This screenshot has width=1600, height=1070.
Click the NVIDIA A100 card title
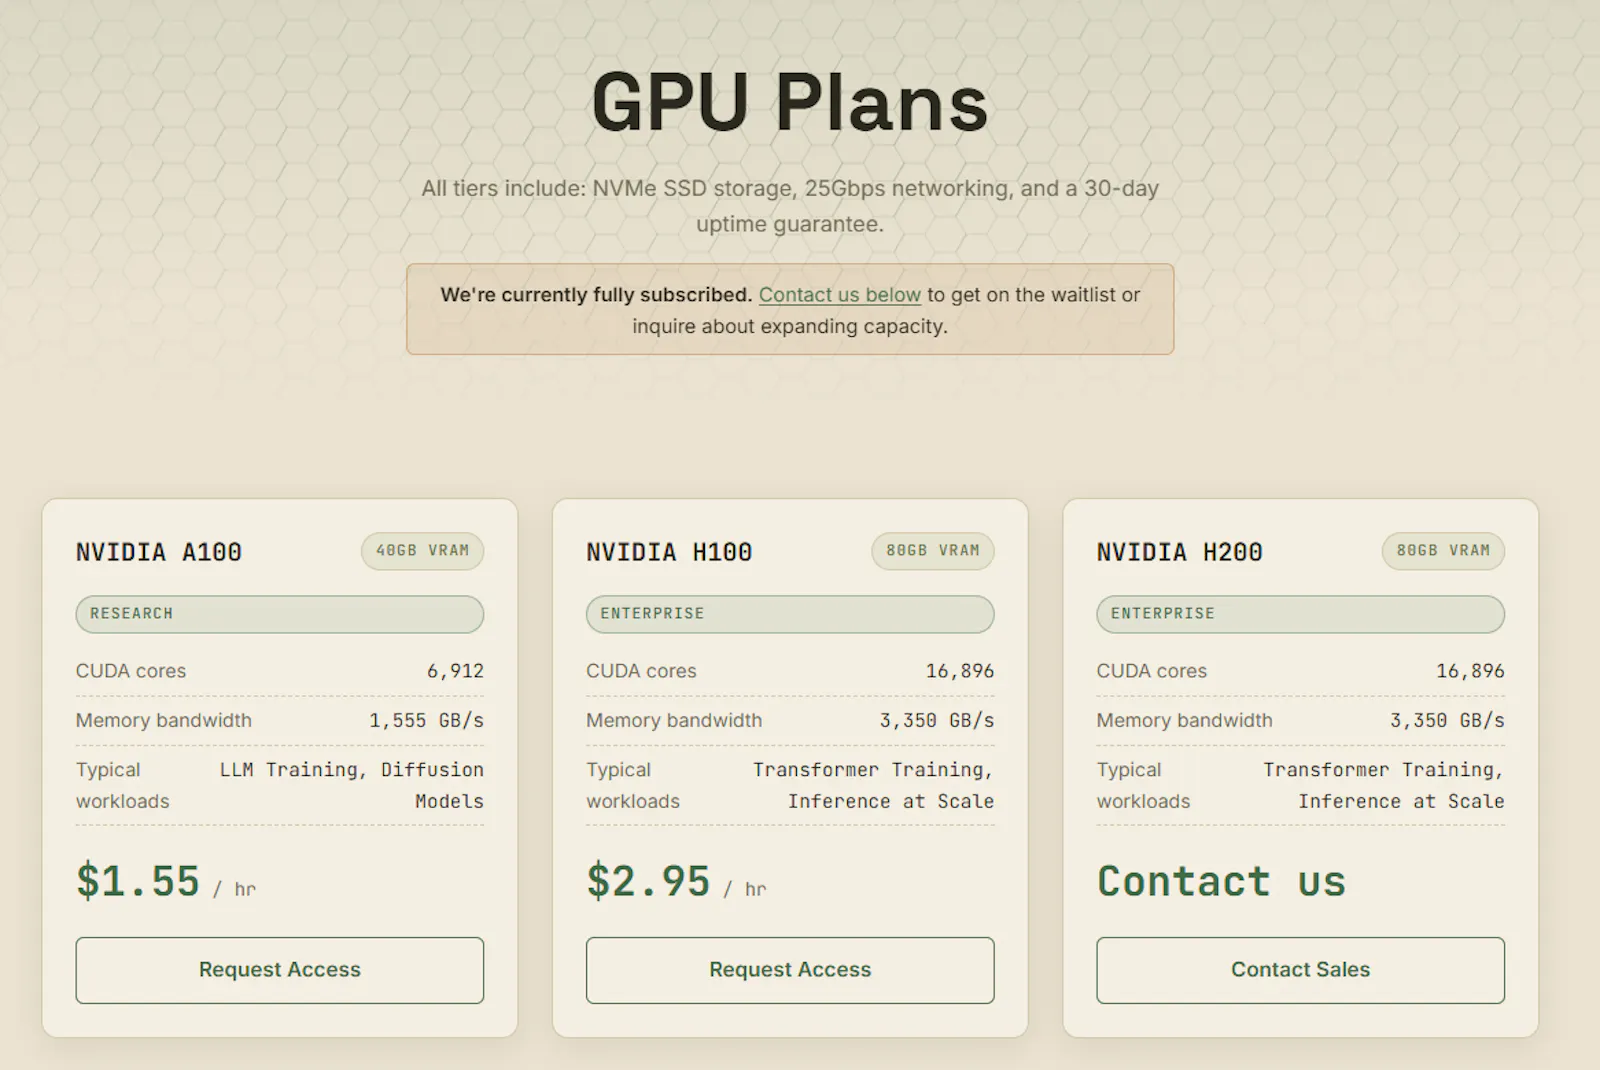point(159,552)
